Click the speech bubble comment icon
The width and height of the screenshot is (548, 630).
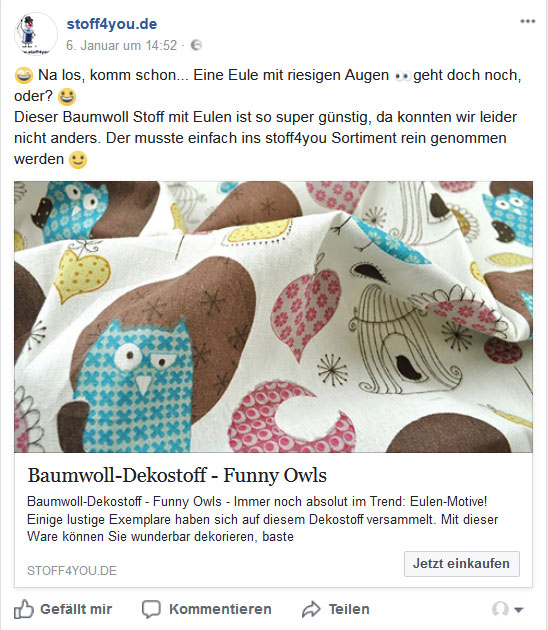point(151,609)
